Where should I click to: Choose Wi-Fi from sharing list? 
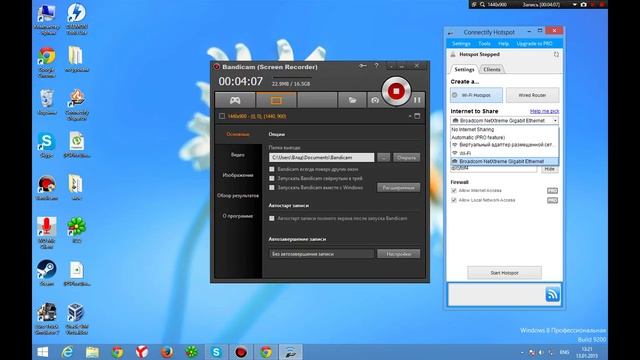pos(504,153)
